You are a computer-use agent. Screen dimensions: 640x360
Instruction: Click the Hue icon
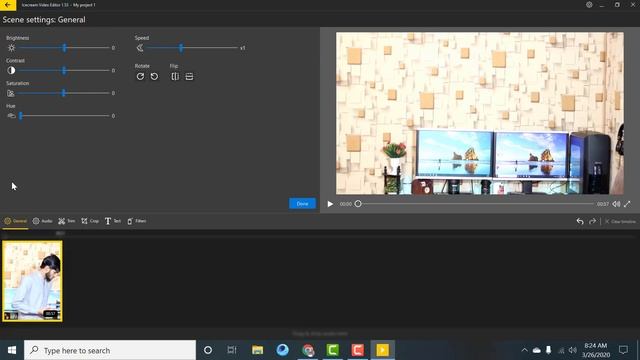pyautogui.click(x=11, y=116)
